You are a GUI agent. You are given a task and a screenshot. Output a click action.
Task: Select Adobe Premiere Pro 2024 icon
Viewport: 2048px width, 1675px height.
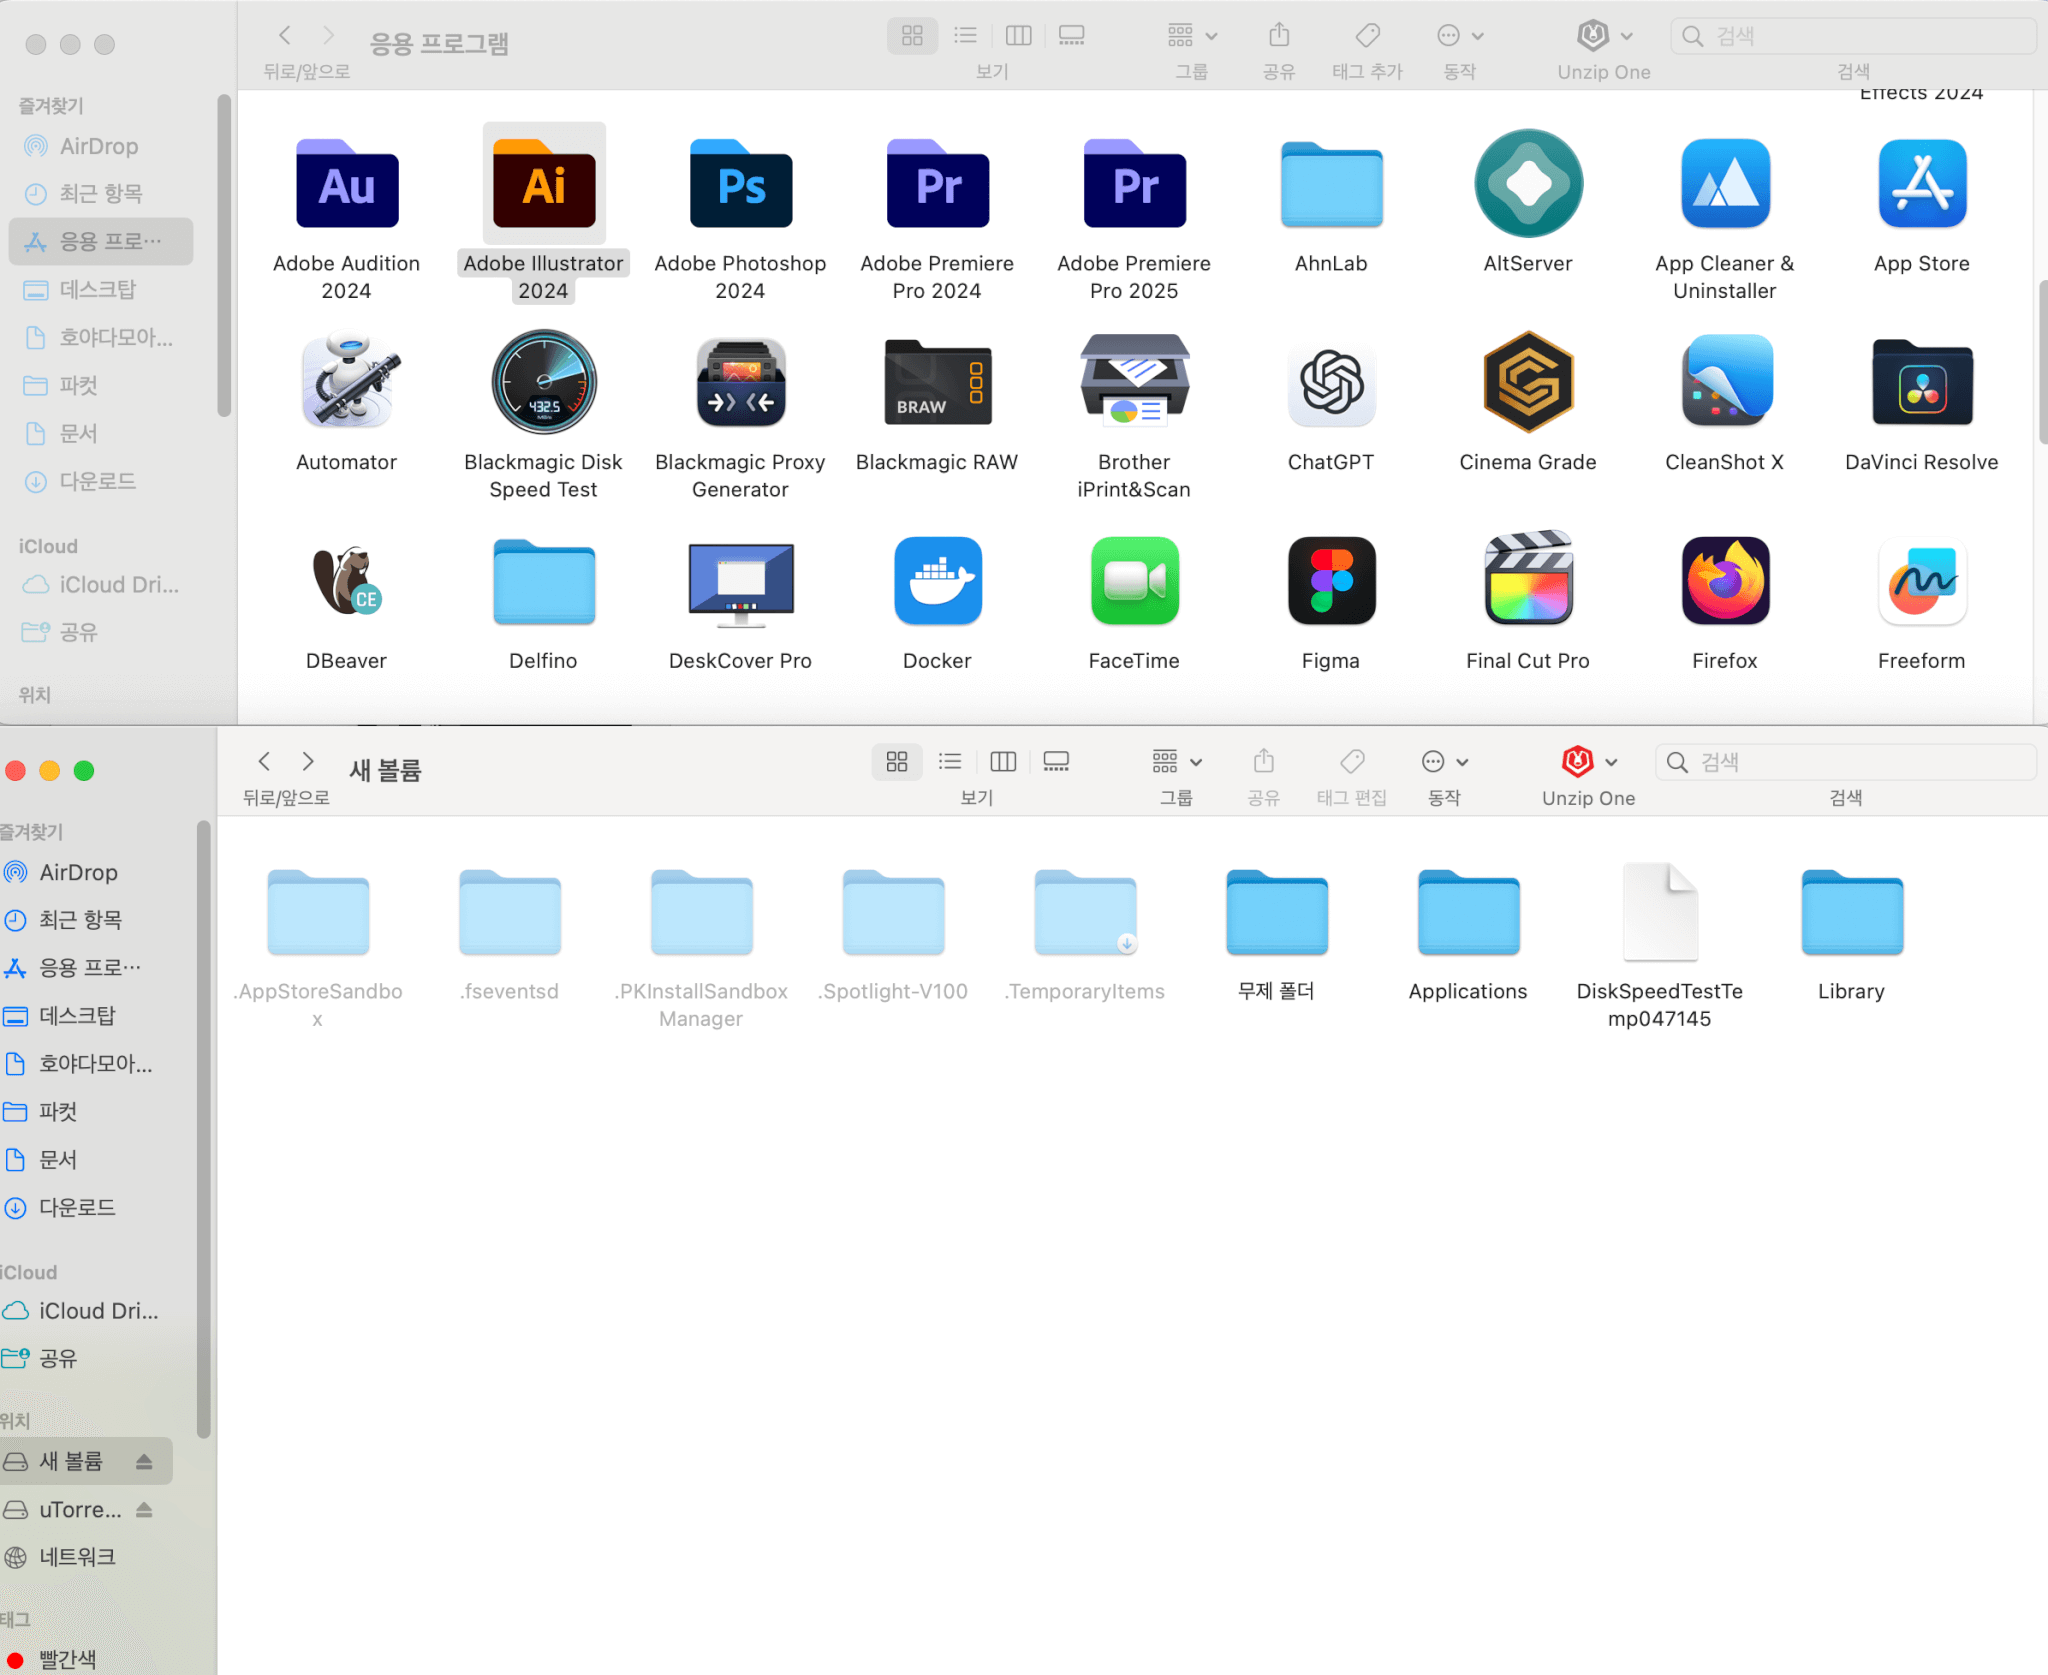[938, 184]
